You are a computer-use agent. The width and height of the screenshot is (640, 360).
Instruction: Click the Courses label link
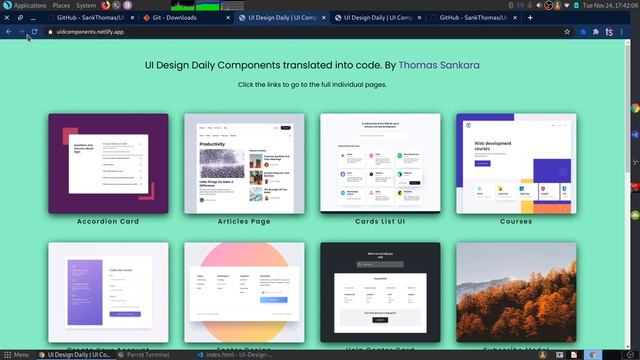coord(516,221)
